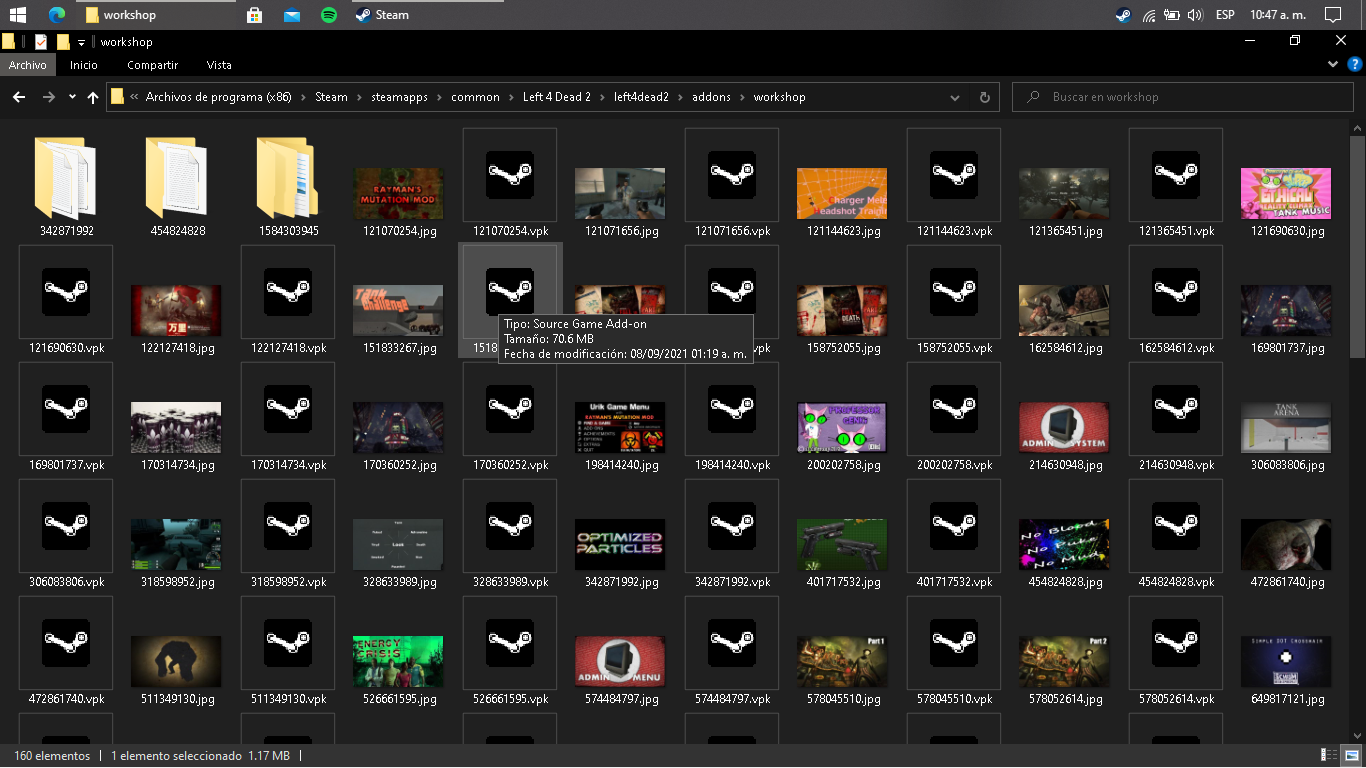This screenshot has width=1366, height=768.
Task: Click the Properties icon in the title bar
Action: pyautogui.click(x=41, y=42)
